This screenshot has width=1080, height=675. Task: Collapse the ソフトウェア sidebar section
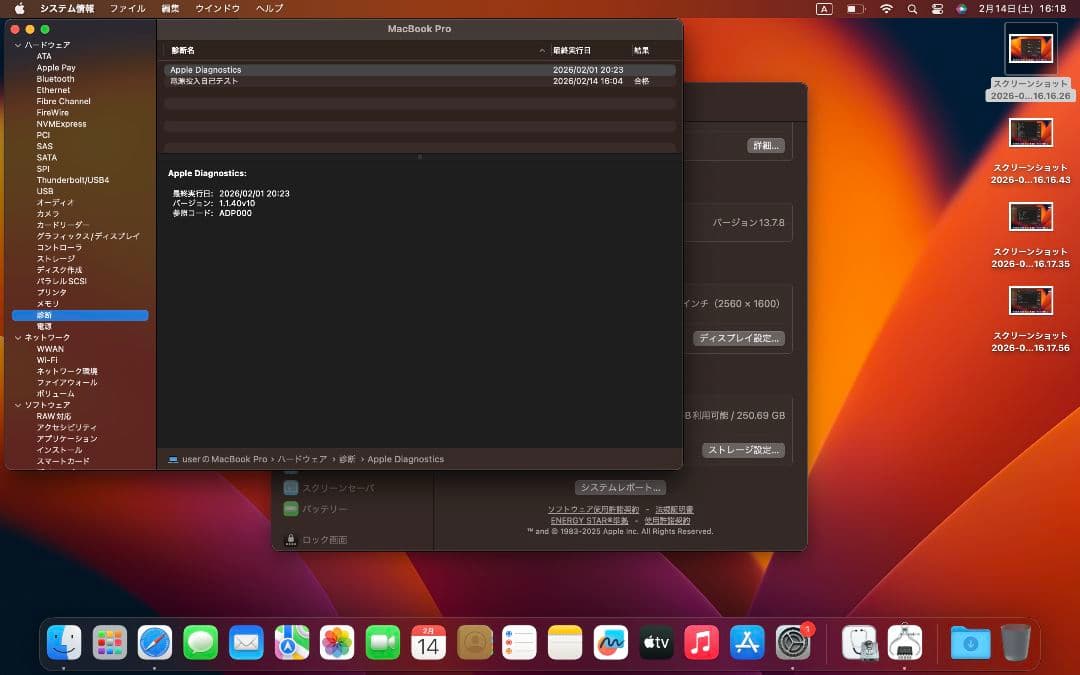click(x=16, y=404)
